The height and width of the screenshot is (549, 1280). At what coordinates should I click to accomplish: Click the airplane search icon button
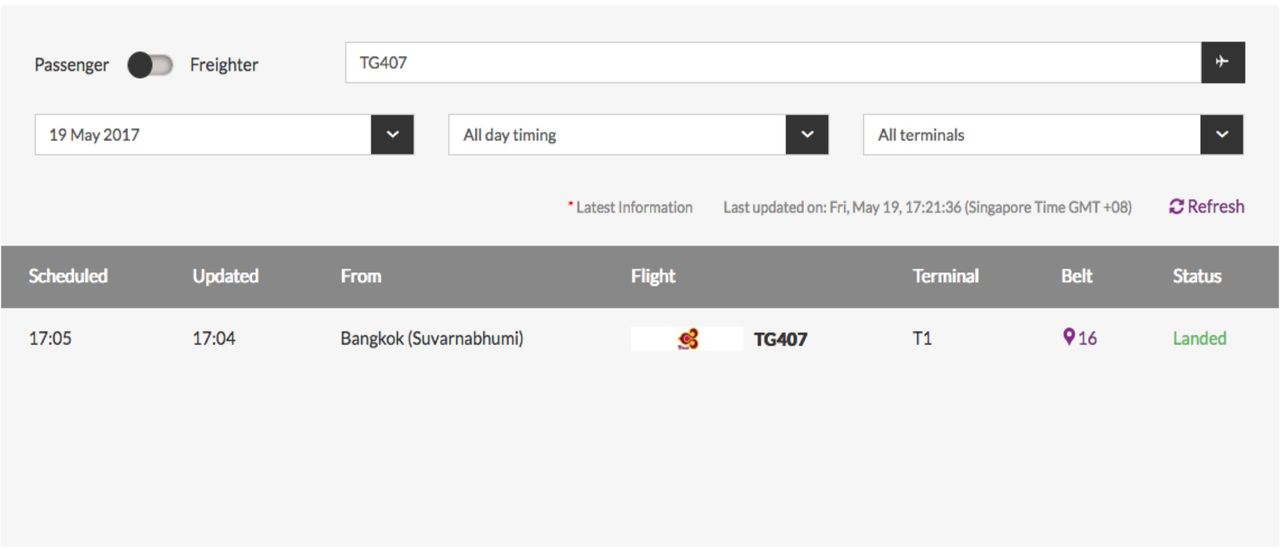click(1222, 62)
